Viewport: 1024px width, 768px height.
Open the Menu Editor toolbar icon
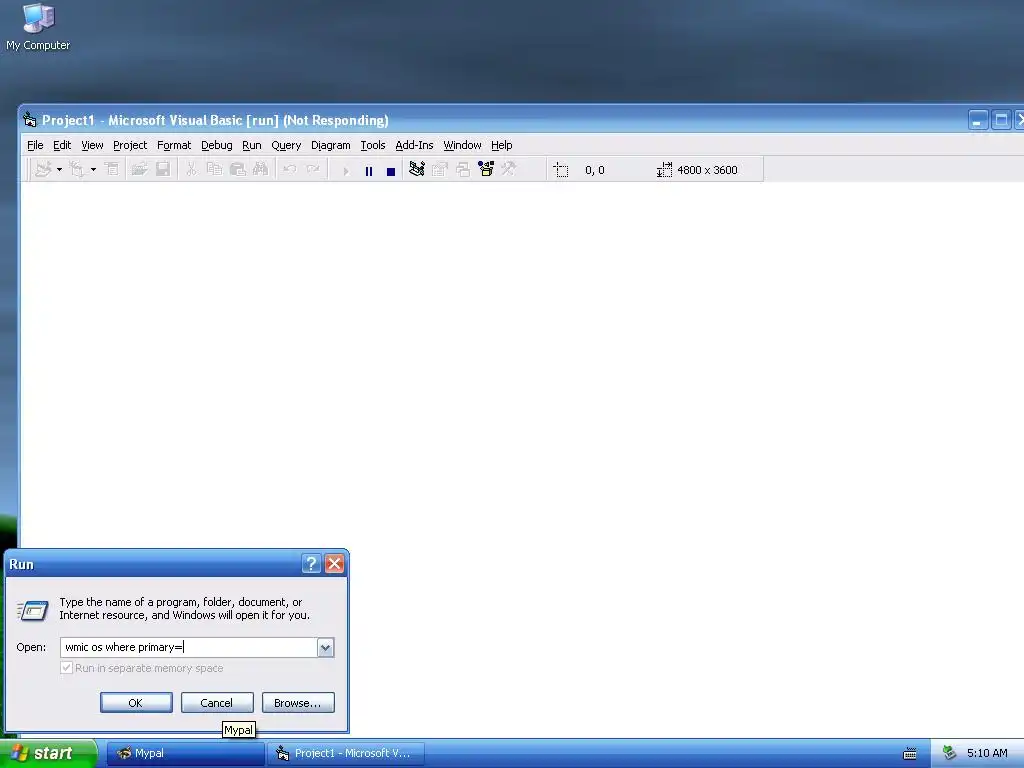click(x=112, y=170)
